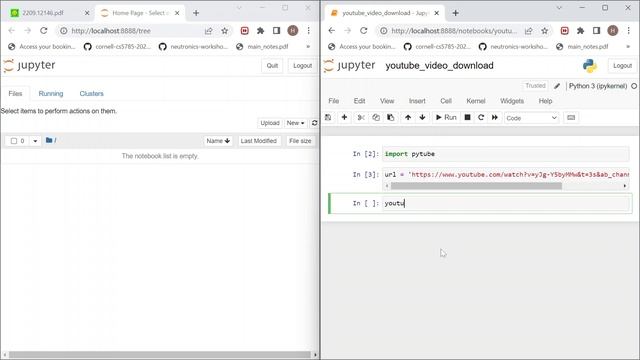The width and height of the screenshot is (640, 360).
Task: Copy selected cells icon in notebook toolbar
Action: (x=376, y=118)
